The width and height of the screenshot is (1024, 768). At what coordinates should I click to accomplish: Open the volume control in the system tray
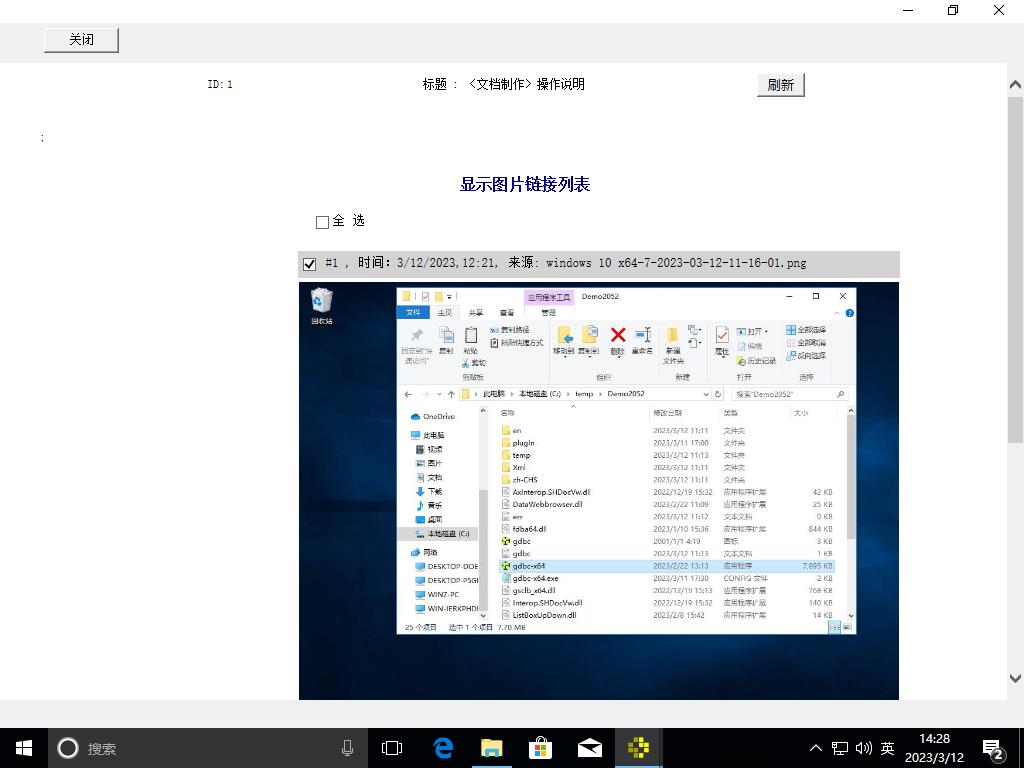[864, 748]
